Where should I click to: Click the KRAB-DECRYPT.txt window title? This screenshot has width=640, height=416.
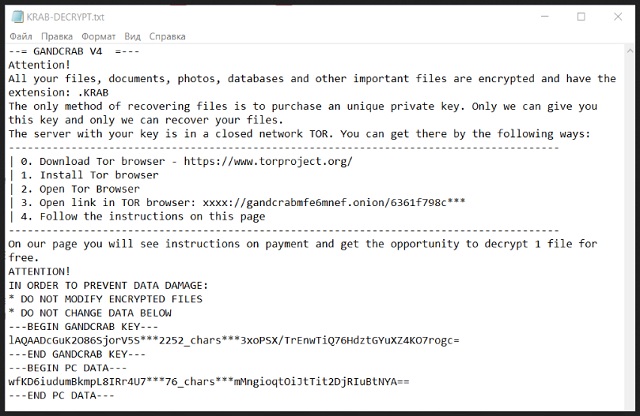(65, 17)
